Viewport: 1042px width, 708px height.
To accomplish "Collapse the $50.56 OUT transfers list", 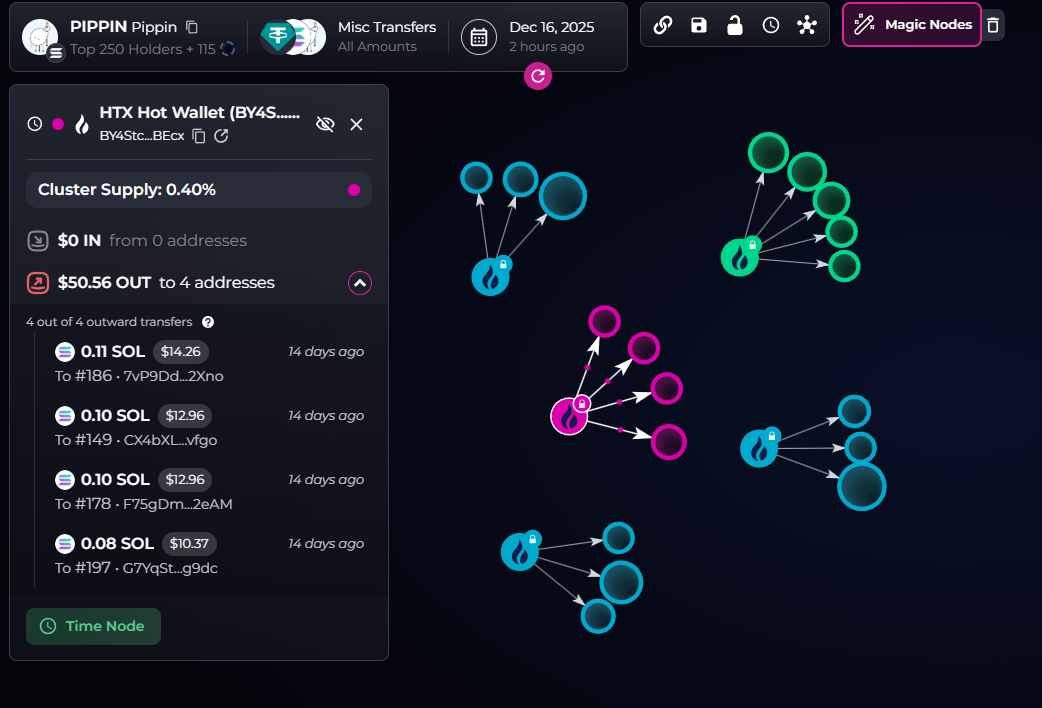I will 360,283.
